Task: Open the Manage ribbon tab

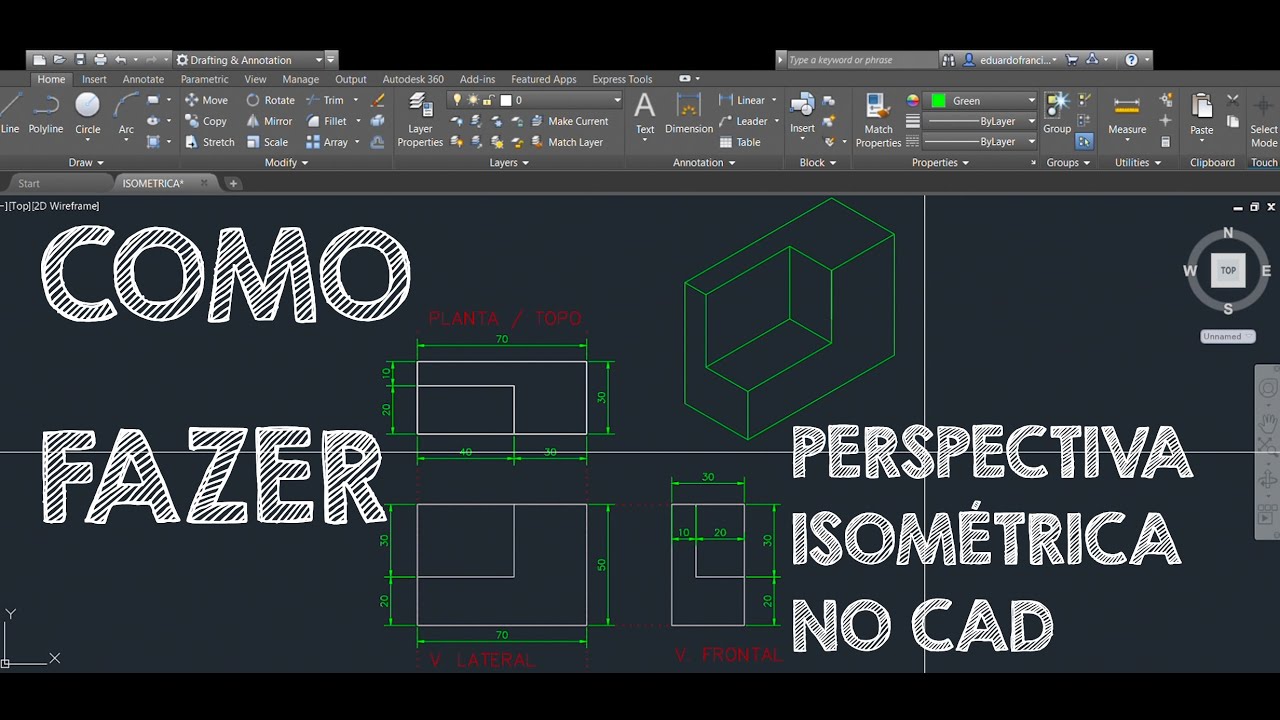Action: pos(300,79)
